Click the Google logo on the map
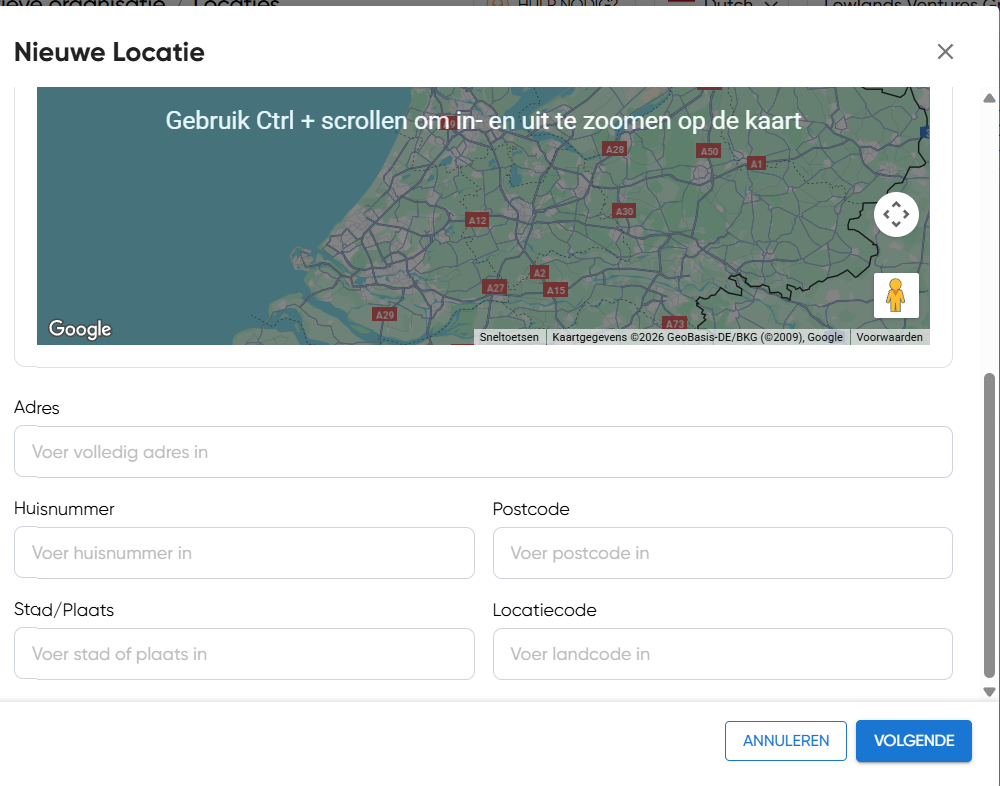 pos(80,329)
